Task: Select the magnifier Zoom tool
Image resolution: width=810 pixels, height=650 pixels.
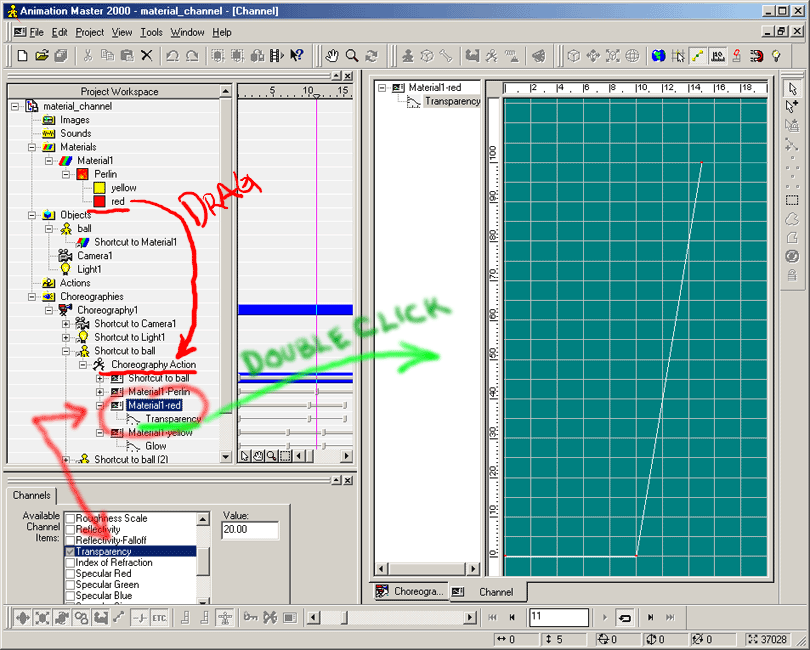Action: point(352,56)
